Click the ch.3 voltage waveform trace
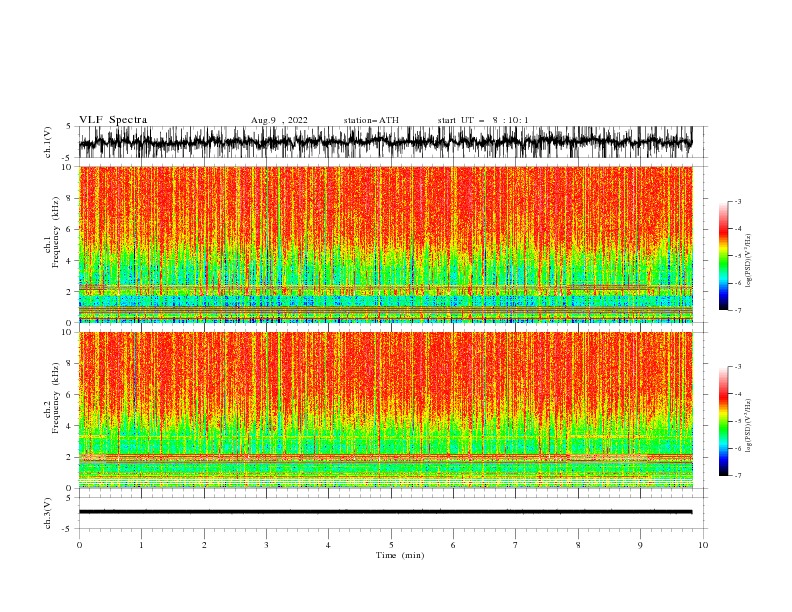This screenshot has height=612, width=792. coord(385,512)
